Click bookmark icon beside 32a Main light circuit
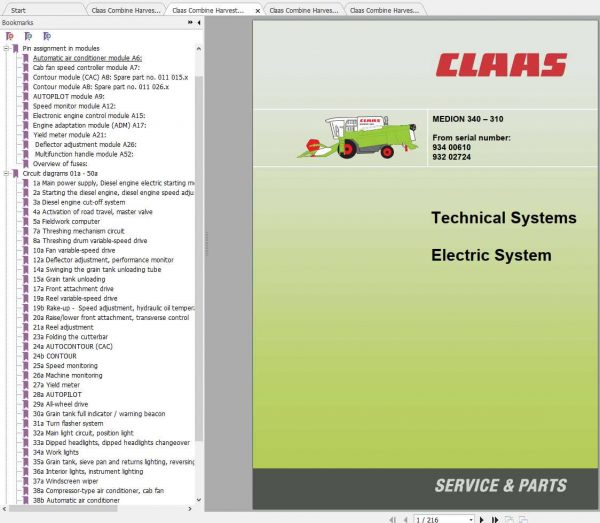600x523 pixels. 26,433
